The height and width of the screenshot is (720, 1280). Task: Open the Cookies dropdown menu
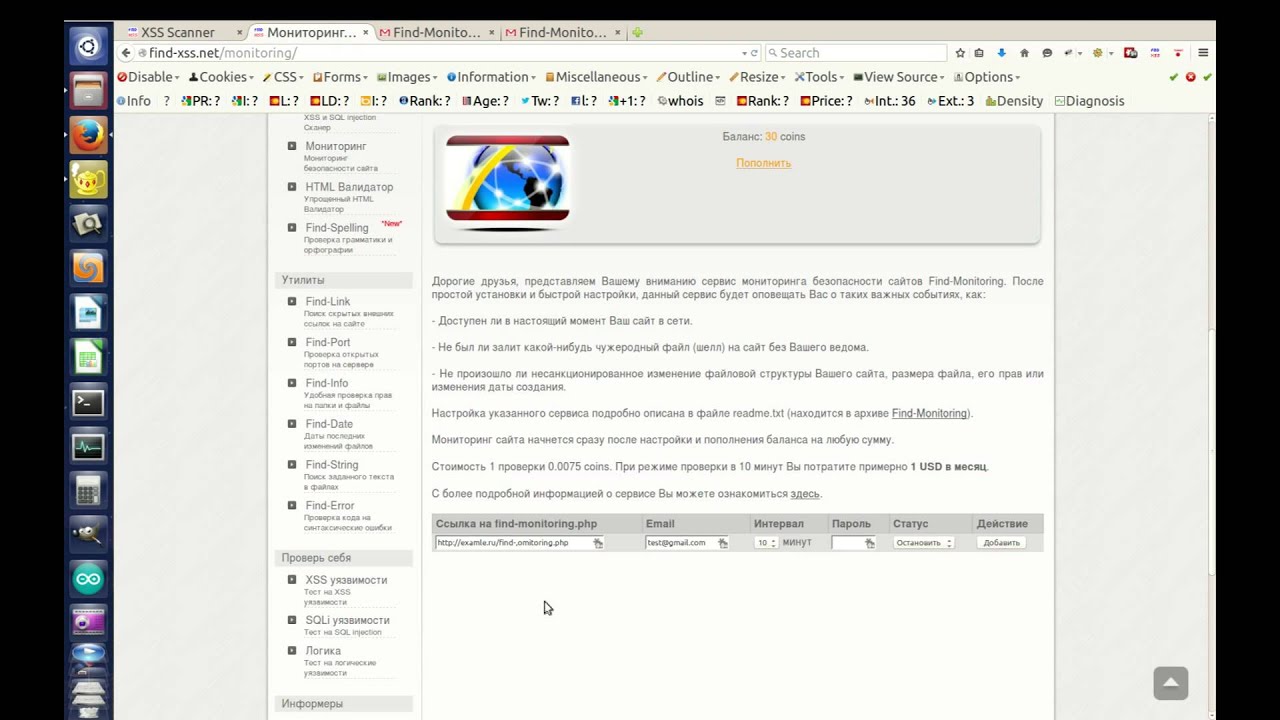click(222, 77)
